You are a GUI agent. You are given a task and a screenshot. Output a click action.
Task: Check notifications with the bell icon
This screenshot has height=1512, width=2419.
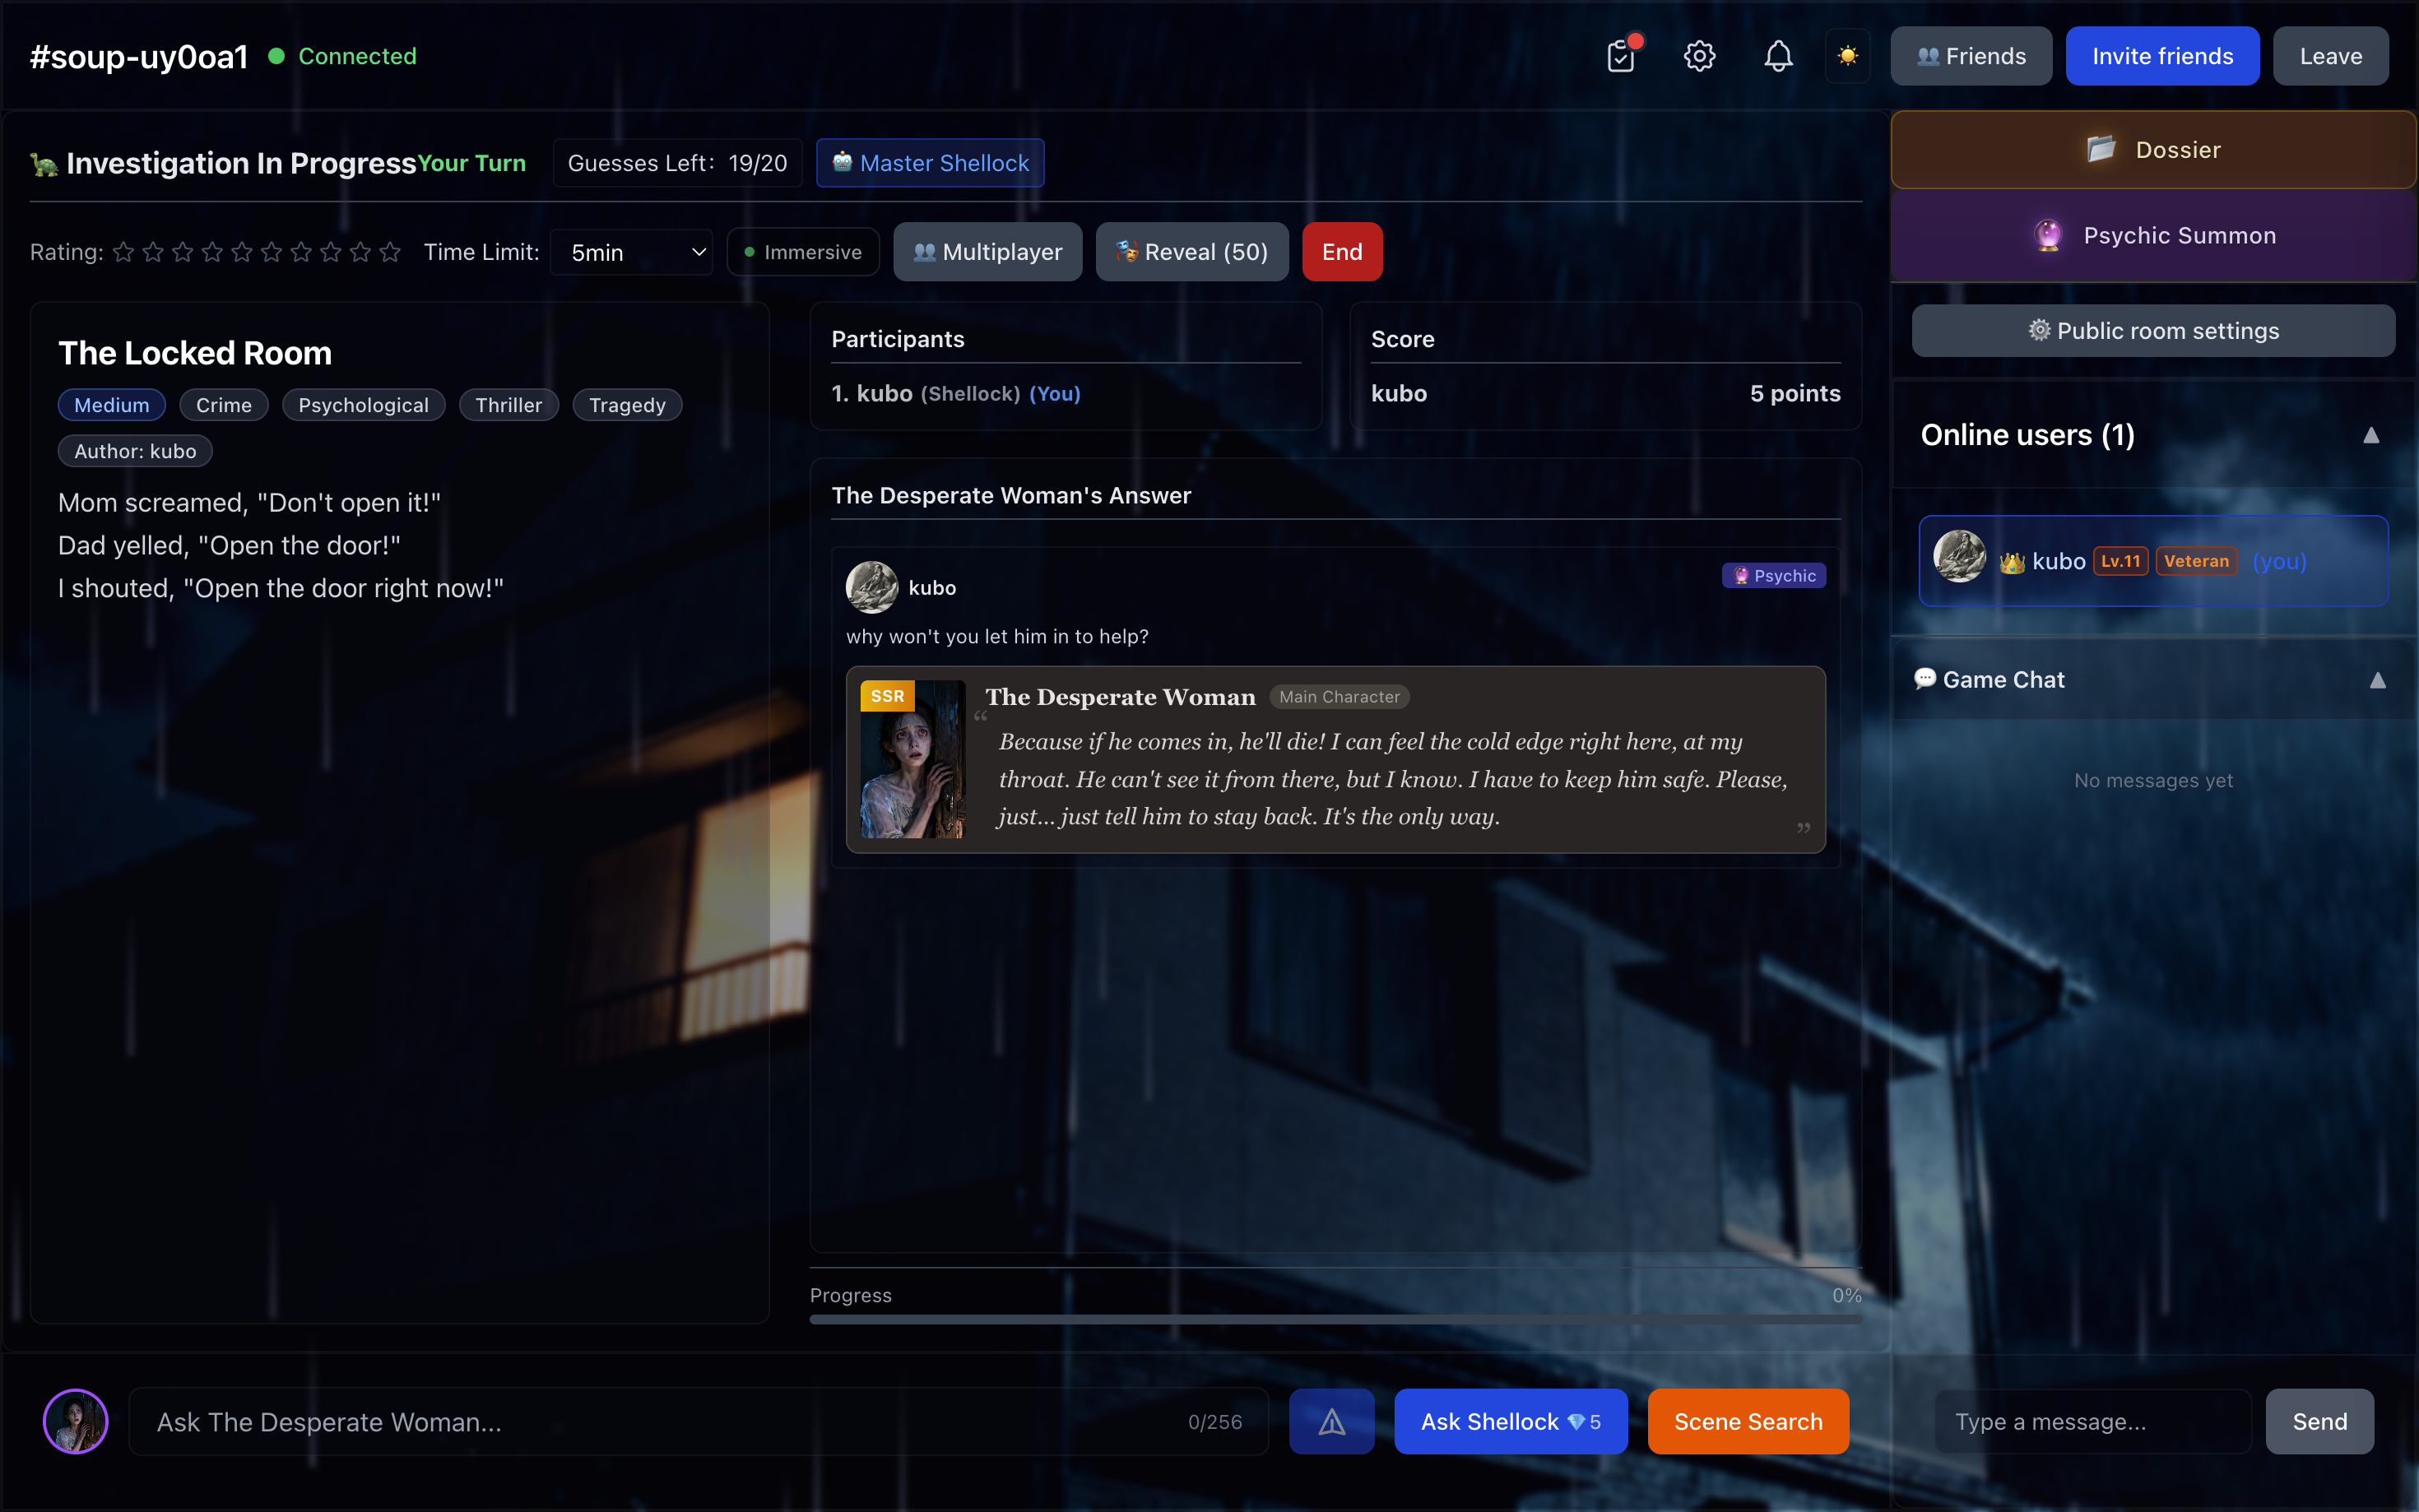(1777, 56)
